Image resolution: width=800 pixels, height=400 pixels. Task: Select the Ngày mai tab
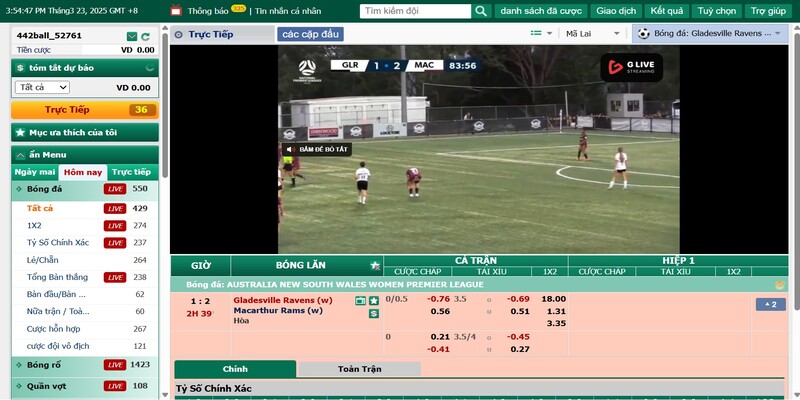click(x=35, y=172)
